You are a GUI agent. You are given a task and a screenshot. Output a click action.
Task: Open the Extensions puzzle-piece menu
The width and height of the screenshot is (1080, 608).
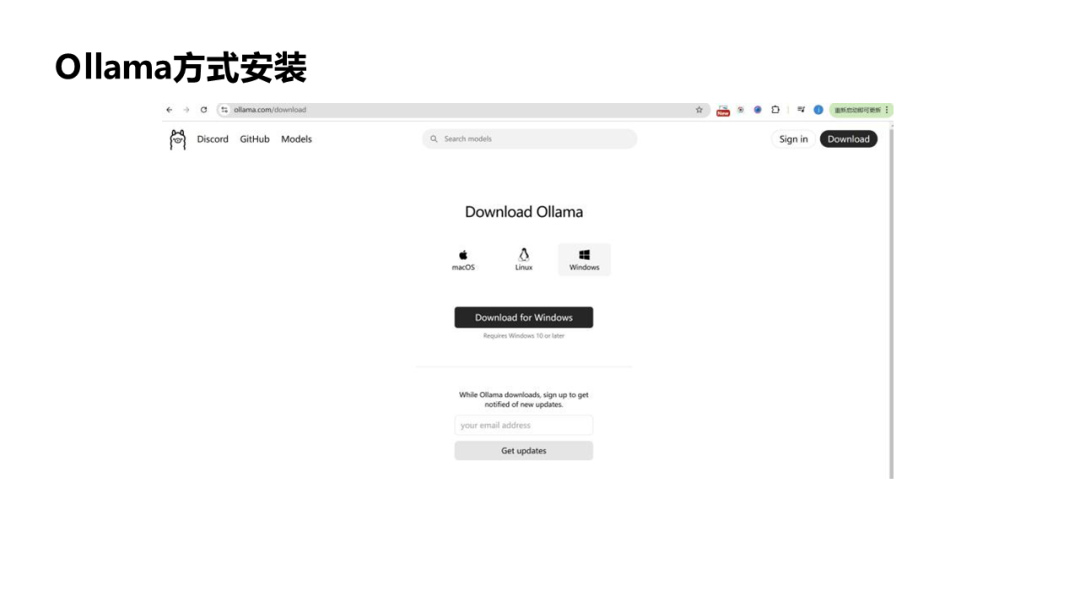click(x=776, y=109)
